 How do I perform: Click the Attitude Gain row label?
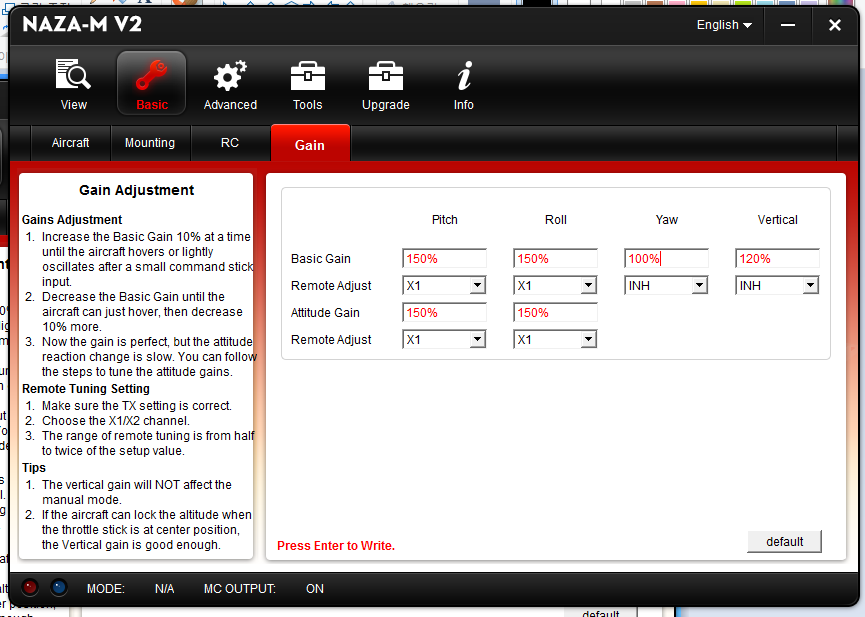325,312
